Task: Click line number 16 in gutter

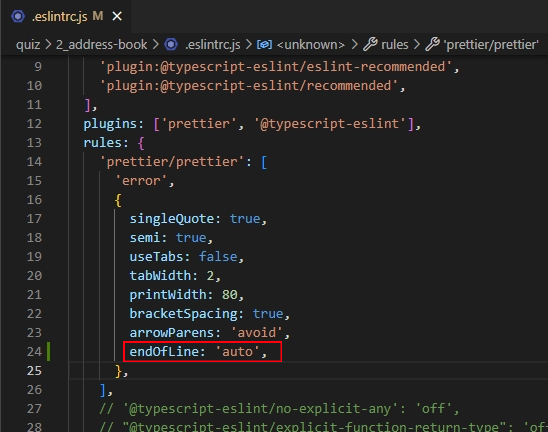Action: (34, 200)
